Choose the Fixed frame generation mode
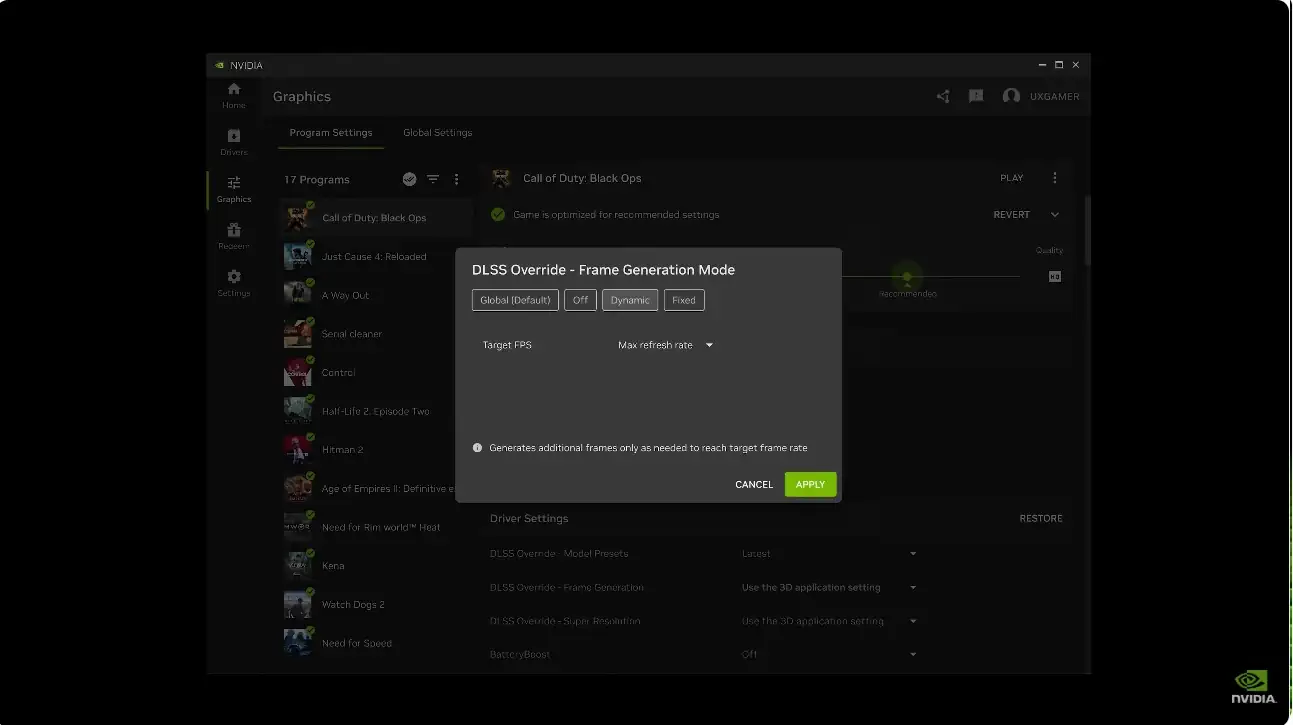Screen dimensions: 1293x725 tap(684, 300)
